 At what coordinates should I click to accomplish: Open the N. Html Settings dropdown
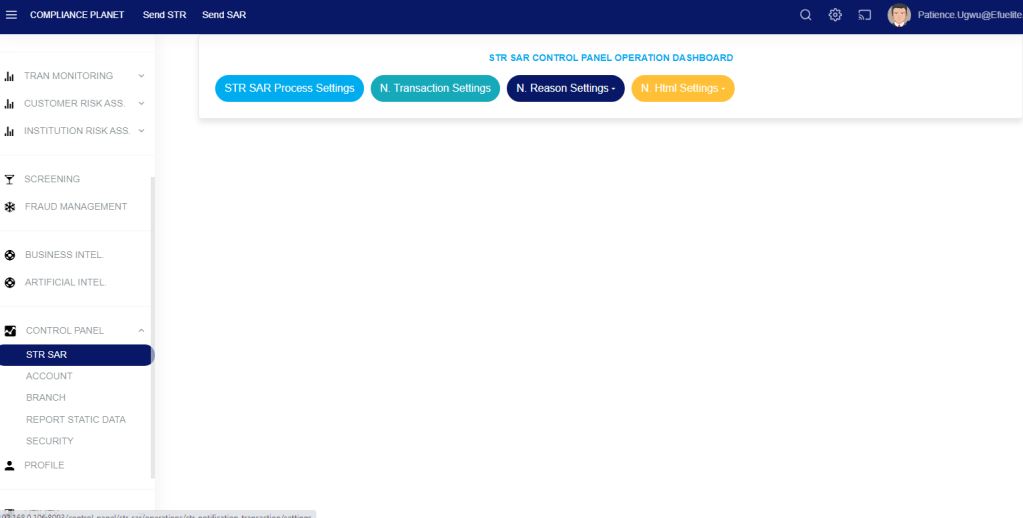pyautogui.click(x=683, y=88)
